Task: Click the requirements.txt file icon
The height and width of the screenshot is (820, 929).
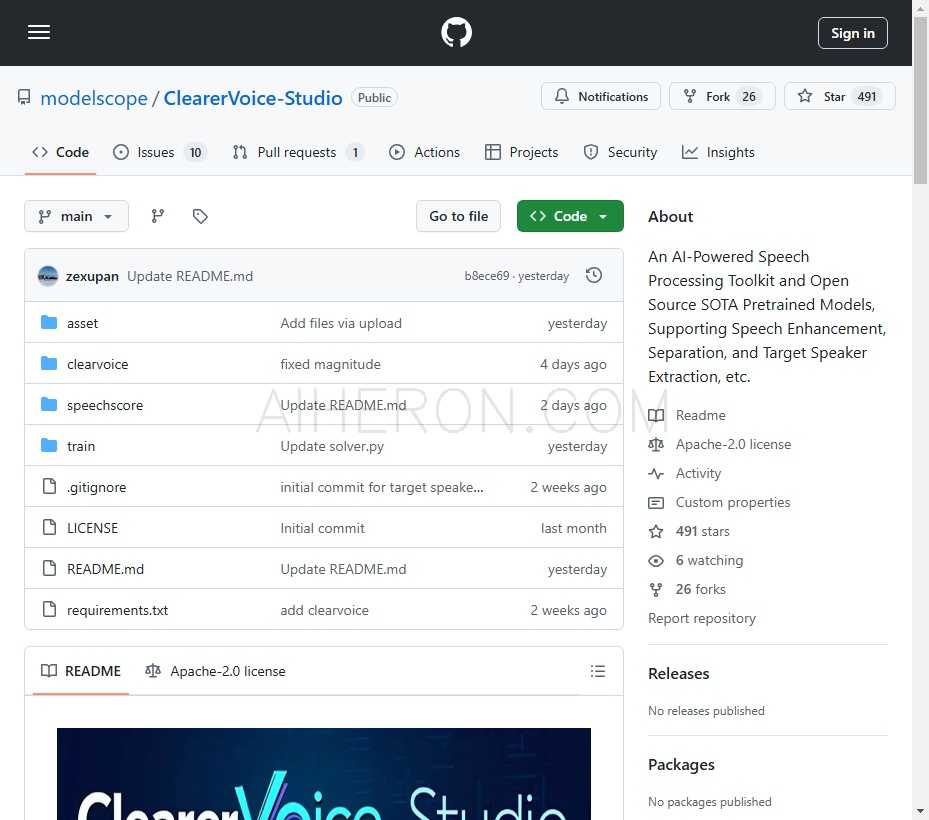Action: point(49,608)
